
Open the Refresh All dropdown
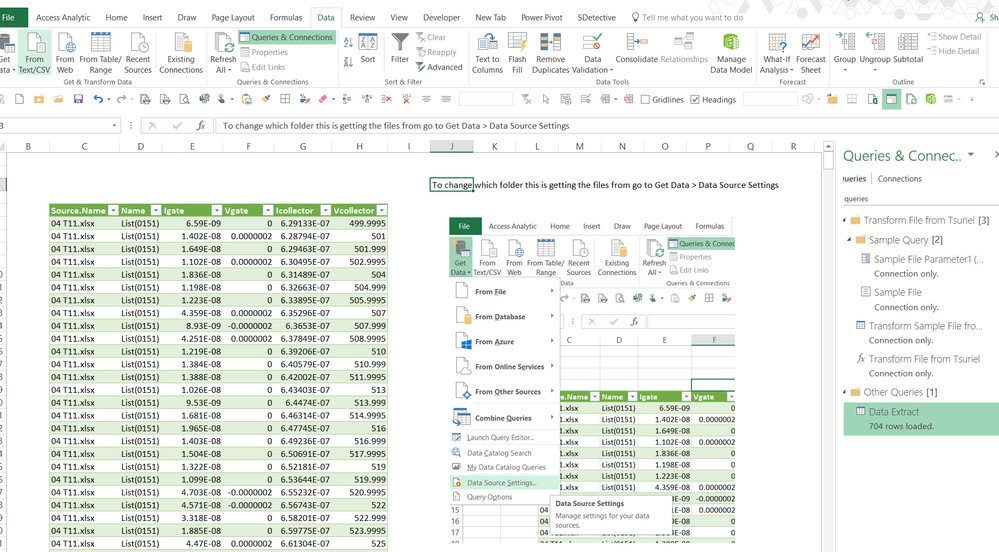[223, 70]
